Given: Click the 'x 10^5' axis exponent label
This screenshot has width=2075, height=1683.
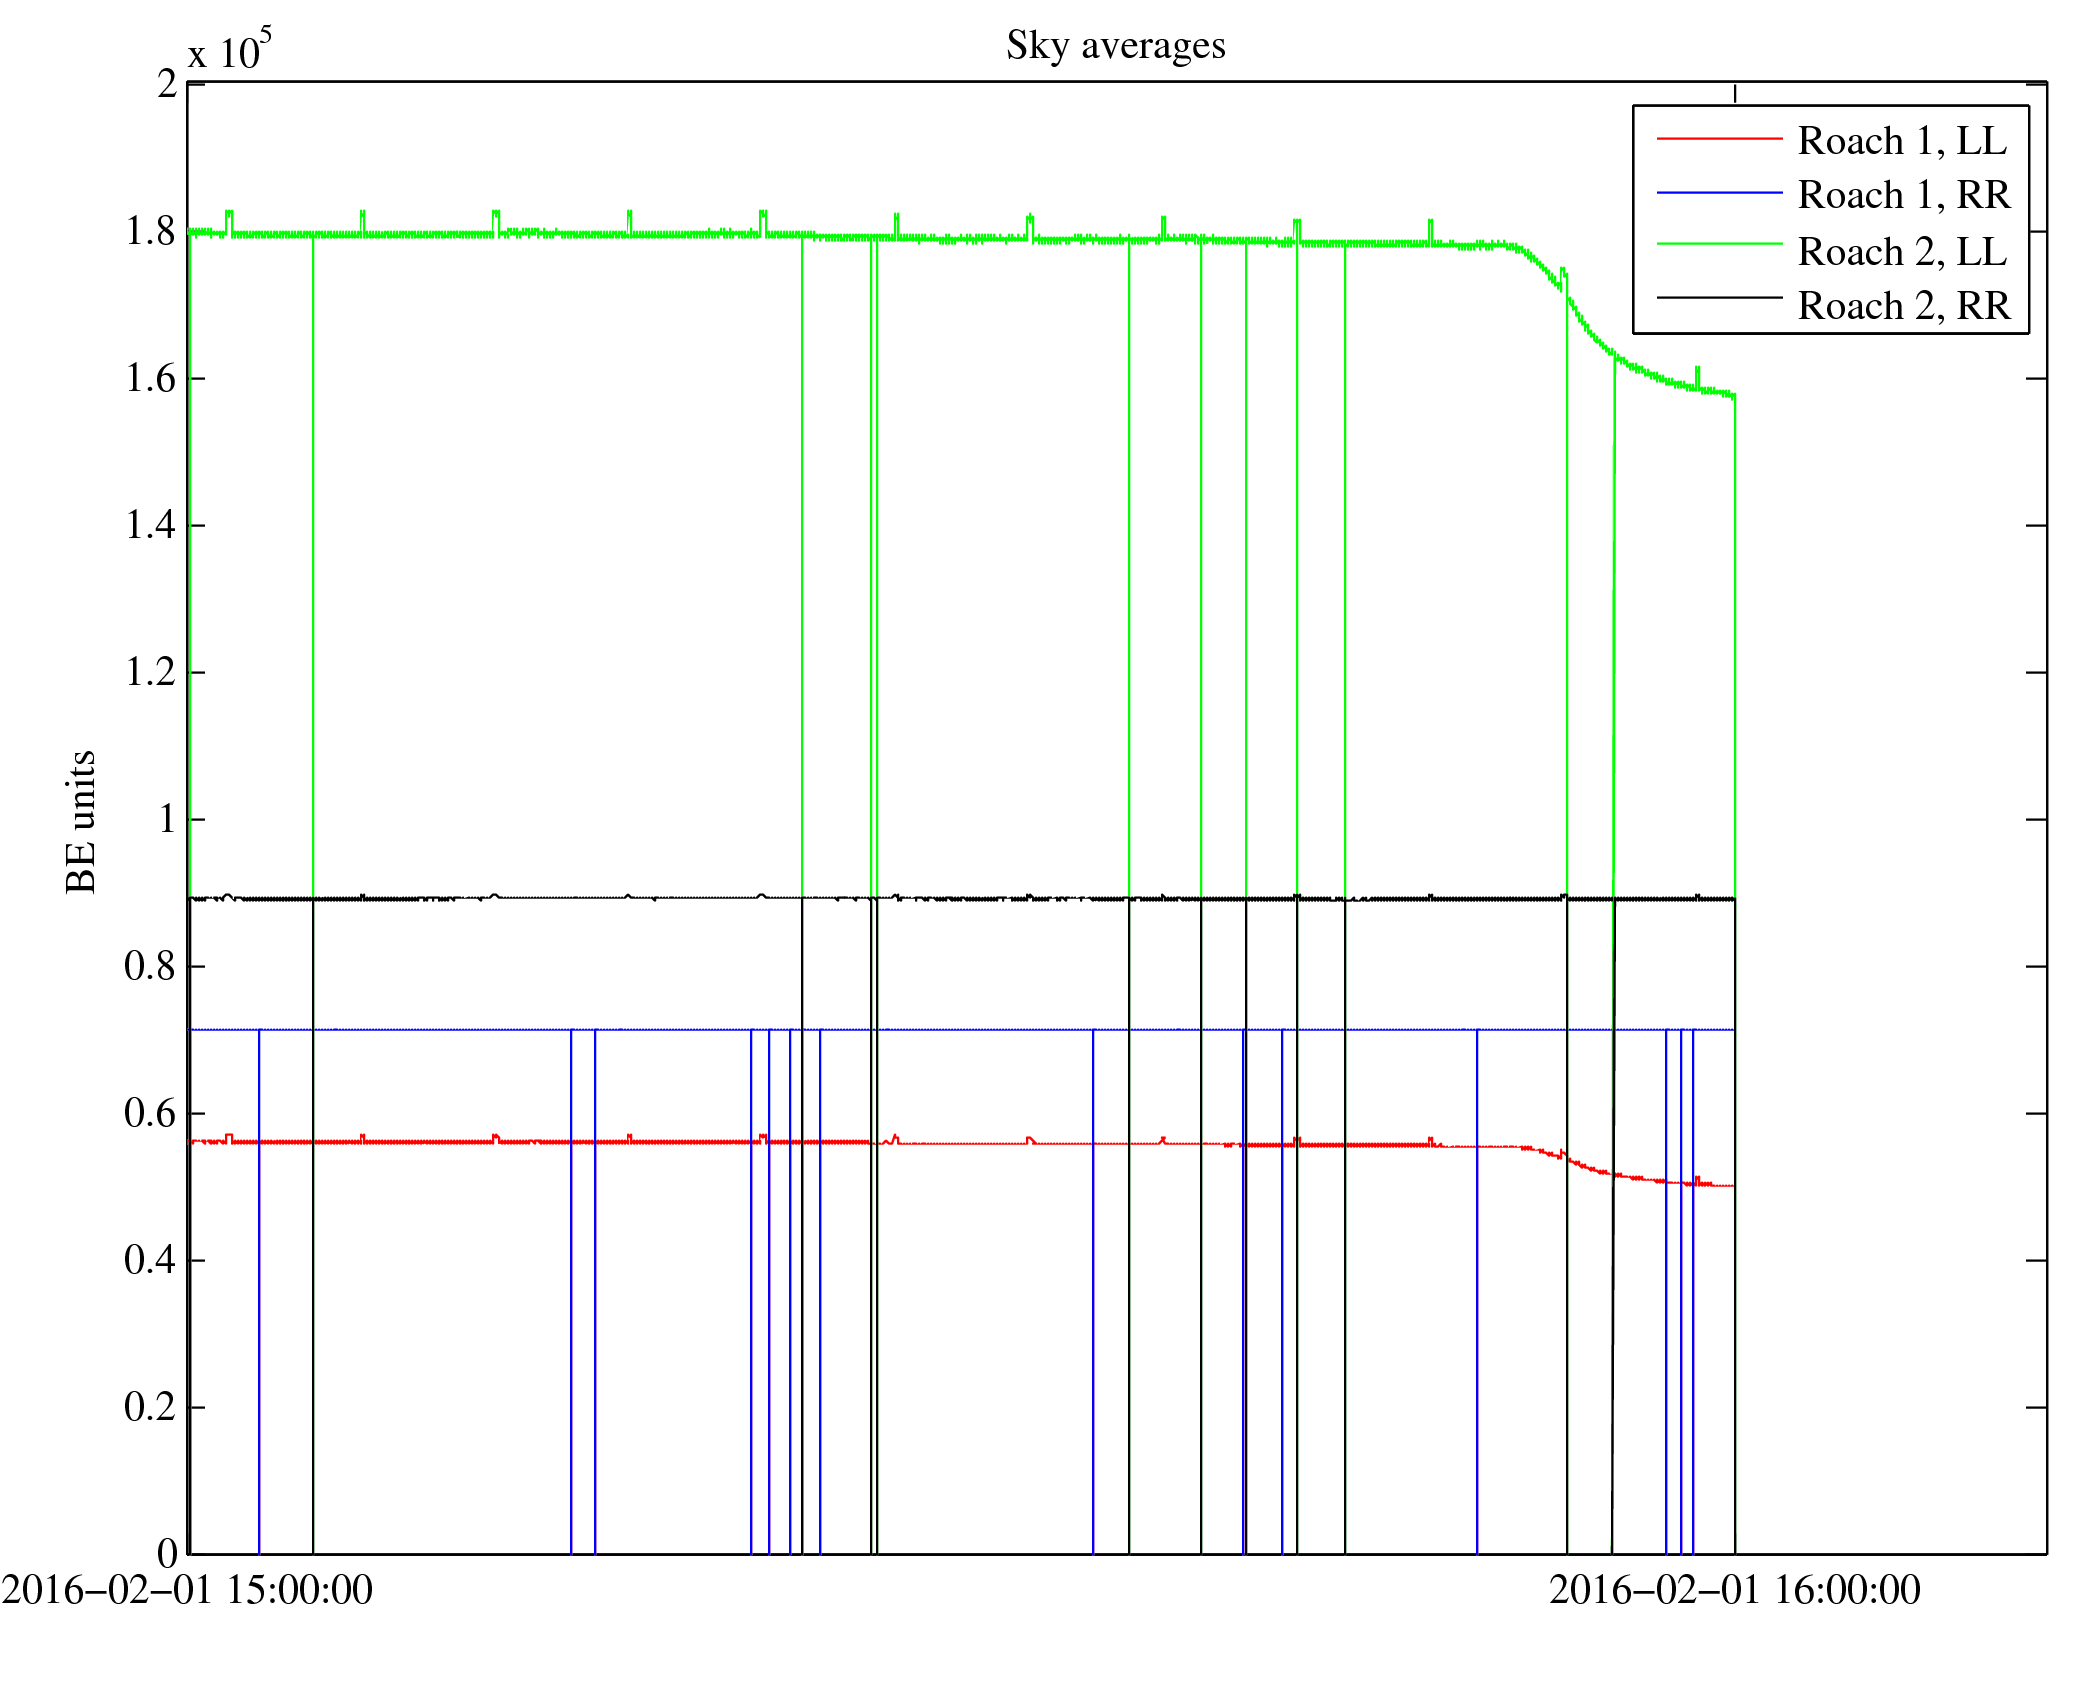Looking at the screenshot, I should click(x=230, y=50).
